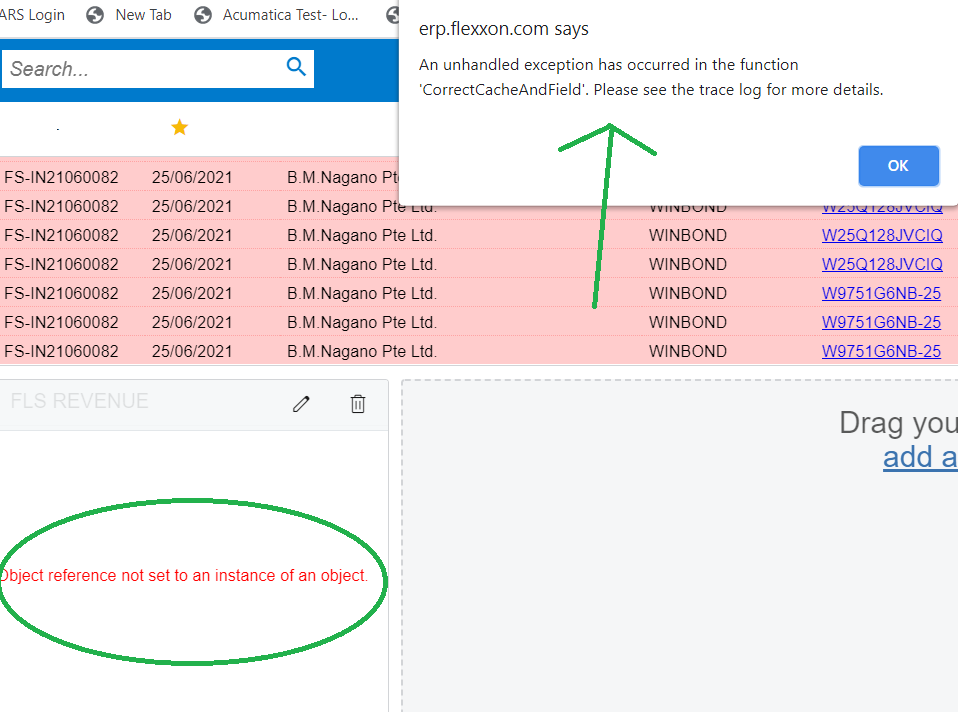The image size is (958, 712).
Task: Delete the FLS REVENUE widget with trash icon
Action: pos(358,404)
